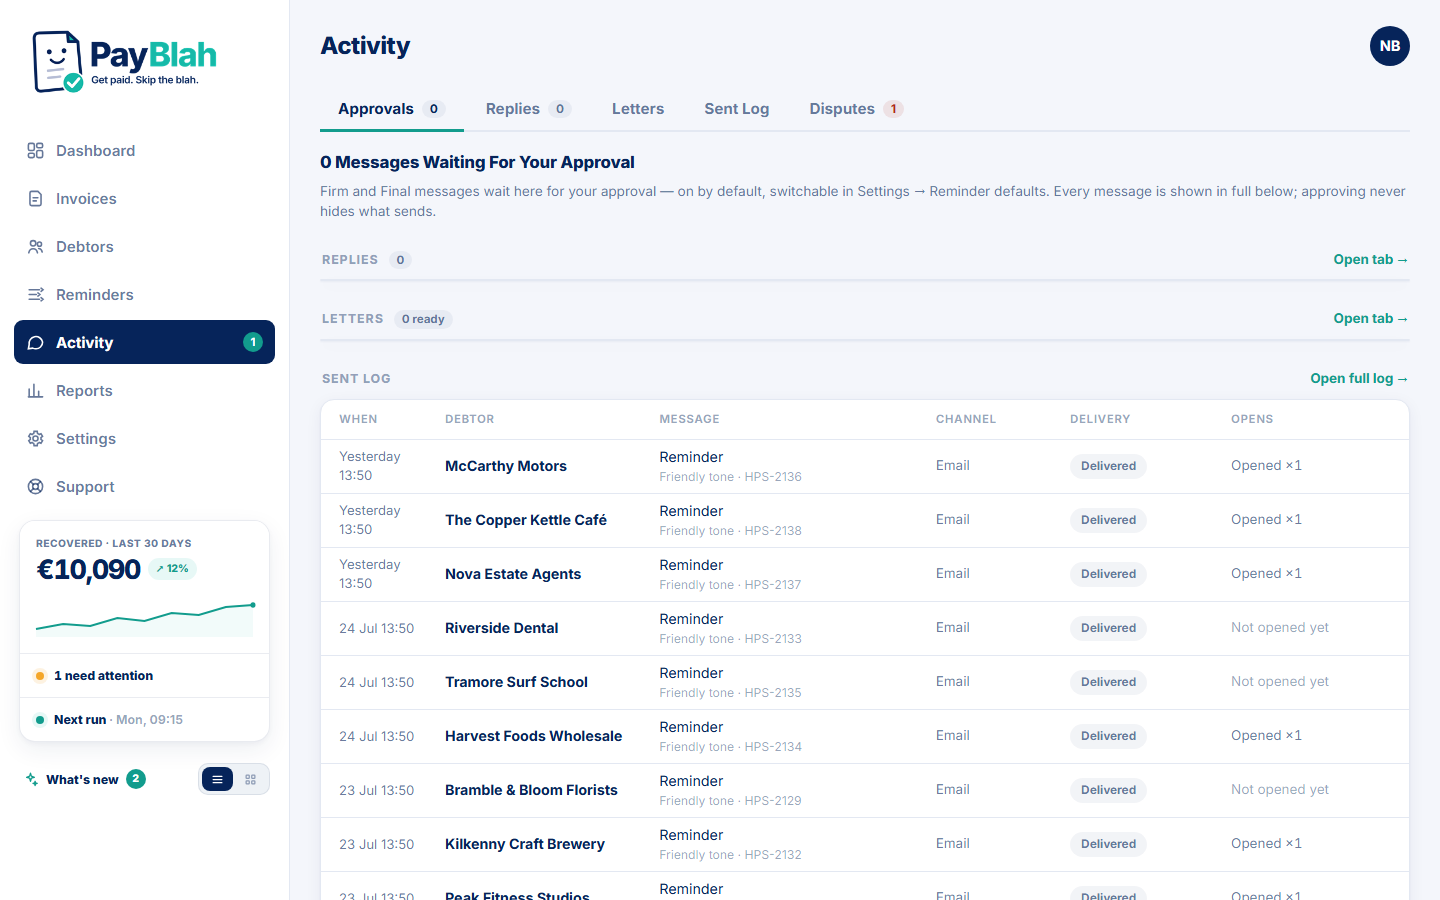Viewport: 1440px width, 900px height.
Task: Go to Reports in sidebar
Action: click(144, 391)
